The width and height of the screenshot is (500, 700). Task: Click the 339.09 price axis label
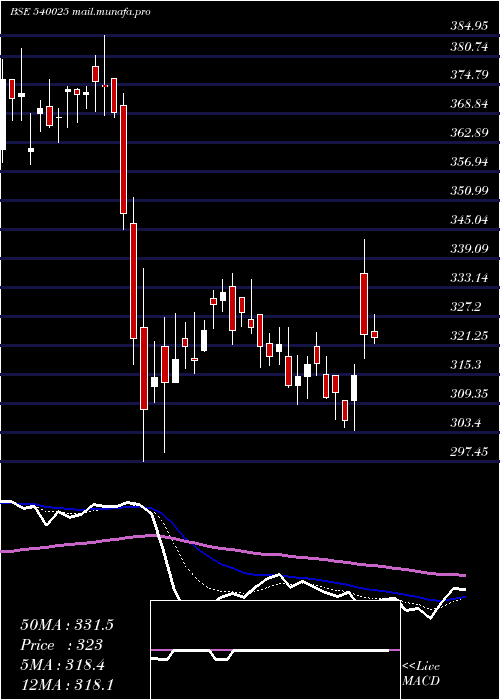point(468,249)
